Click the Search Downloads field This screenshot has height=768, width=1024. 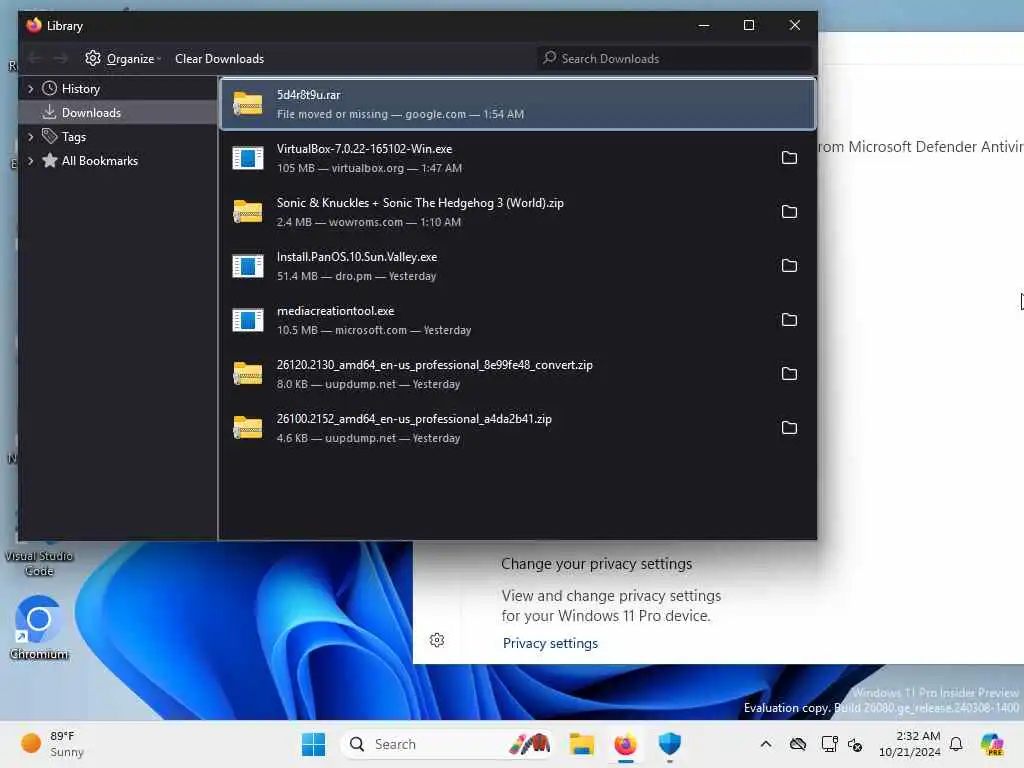[x=676, y=59]
